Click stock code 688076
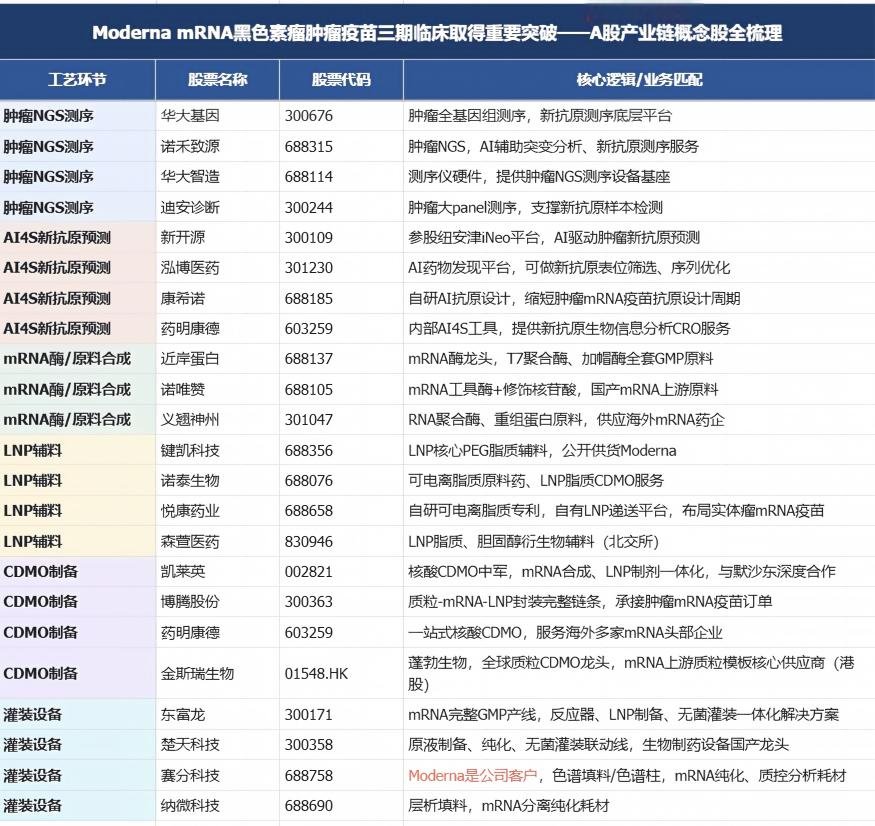Viewport: 875px width, 826px height. (x=309, y=481)
